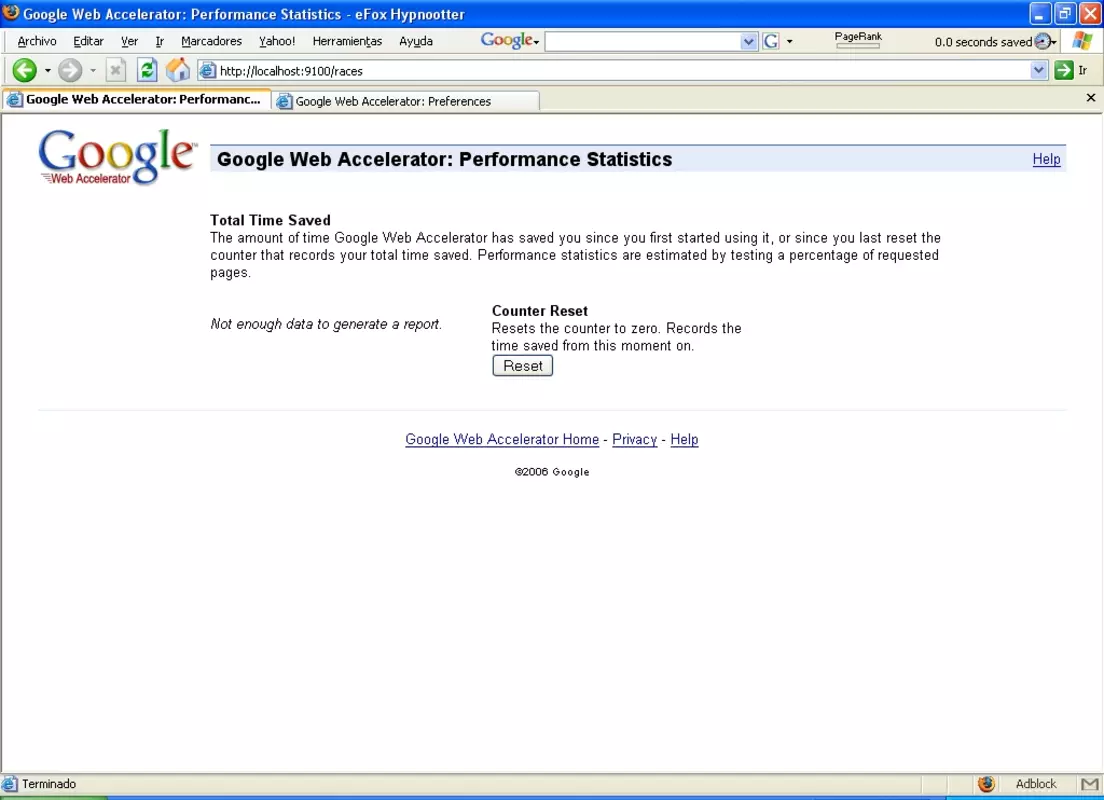
Task: Expand the Google search box dropdown
Action: [748, 42]
